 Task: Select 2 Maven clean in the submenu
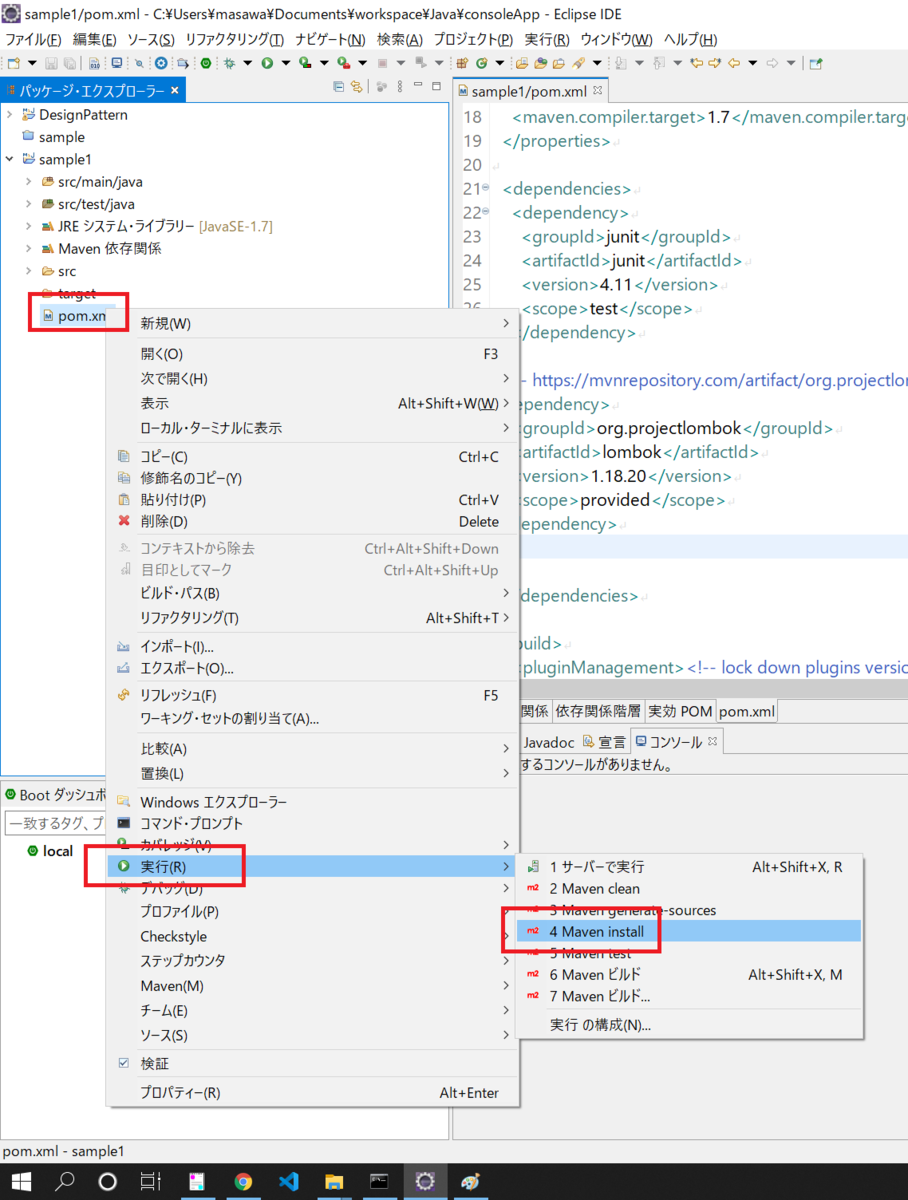[688, 888]
